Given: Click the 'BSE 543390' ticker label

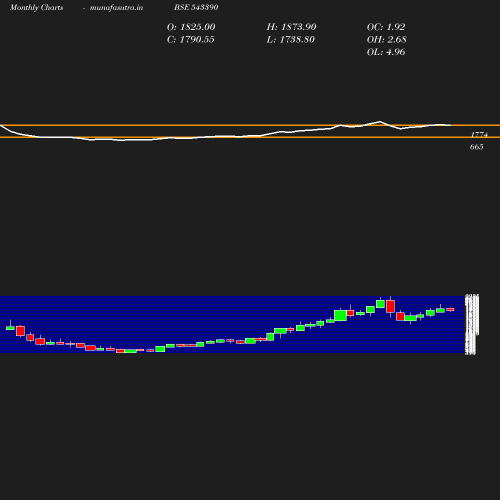Looking at the screenshot, I should tap(196, 7).
